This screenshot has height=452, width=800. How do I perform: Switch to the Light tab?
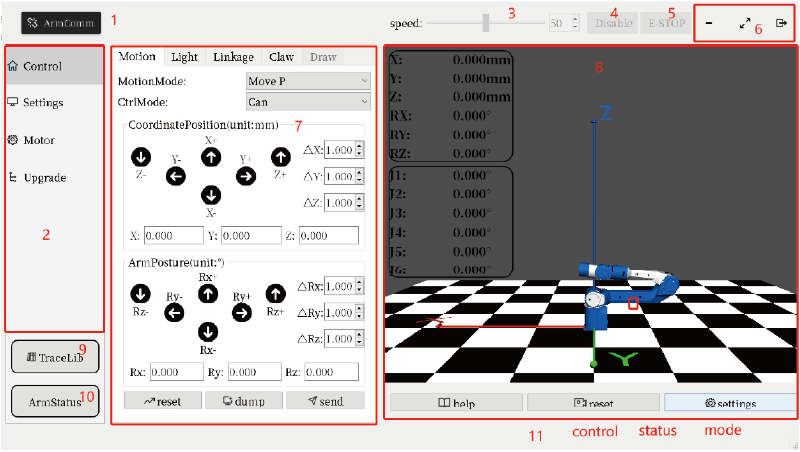pyautogui.click(x=184, y=57)
